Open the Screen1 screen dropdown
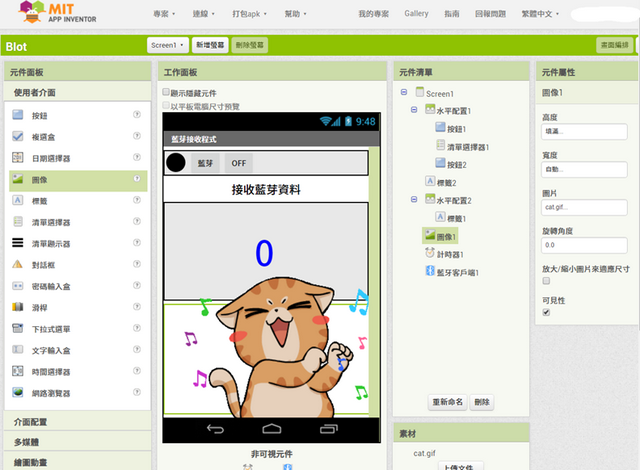Screen dimensions: 640x470 point(167,45)
